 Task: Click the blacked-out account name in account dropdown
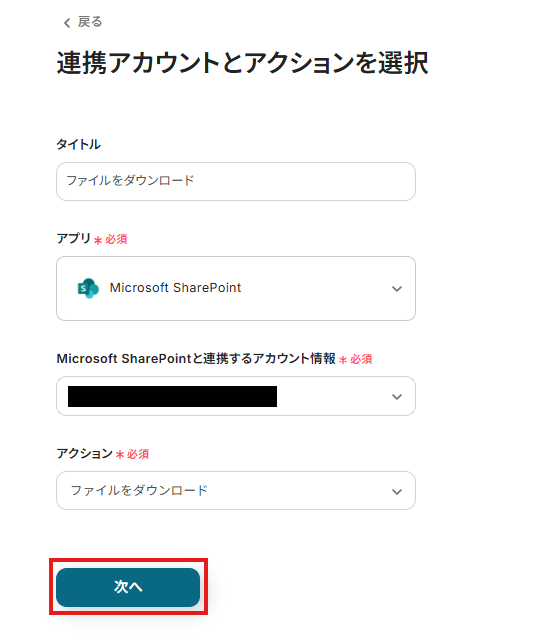[x=172, y=396]
